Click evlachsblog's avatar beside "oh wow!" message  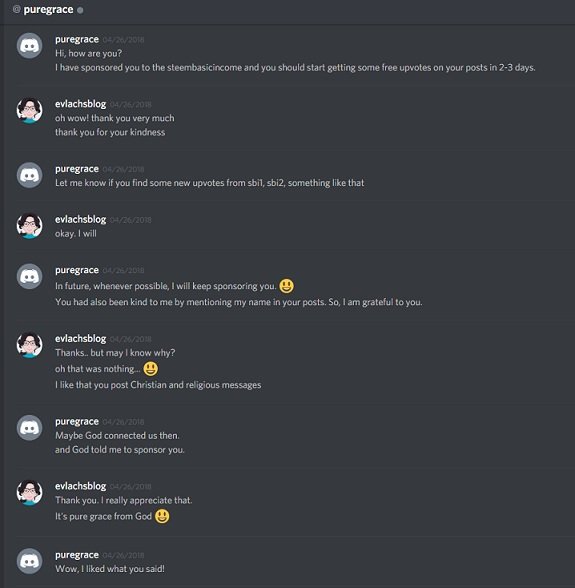(29, 110)
